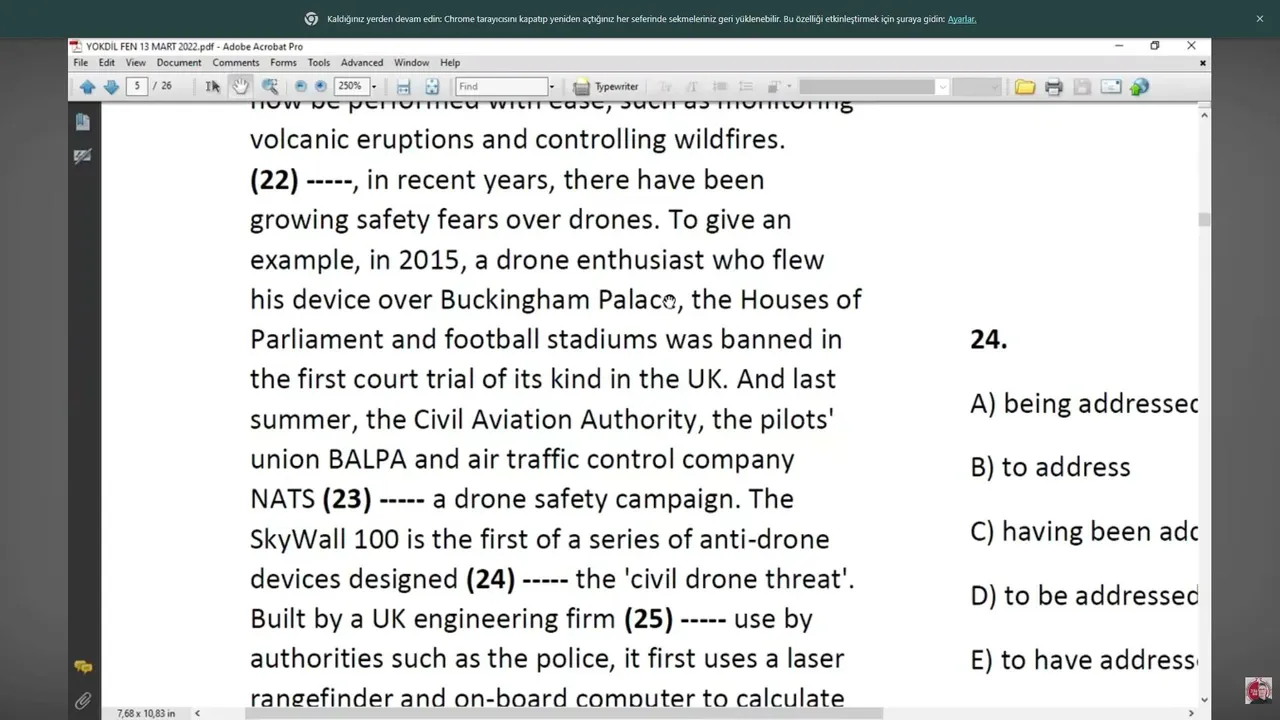Open the Find options dropdown arrow

click(551, 87)
